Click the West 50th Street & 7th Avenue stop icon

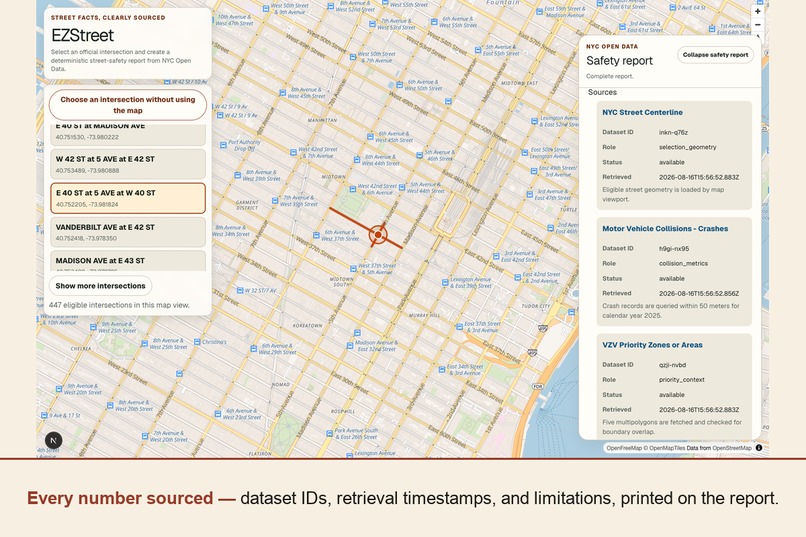coord(353,57)
